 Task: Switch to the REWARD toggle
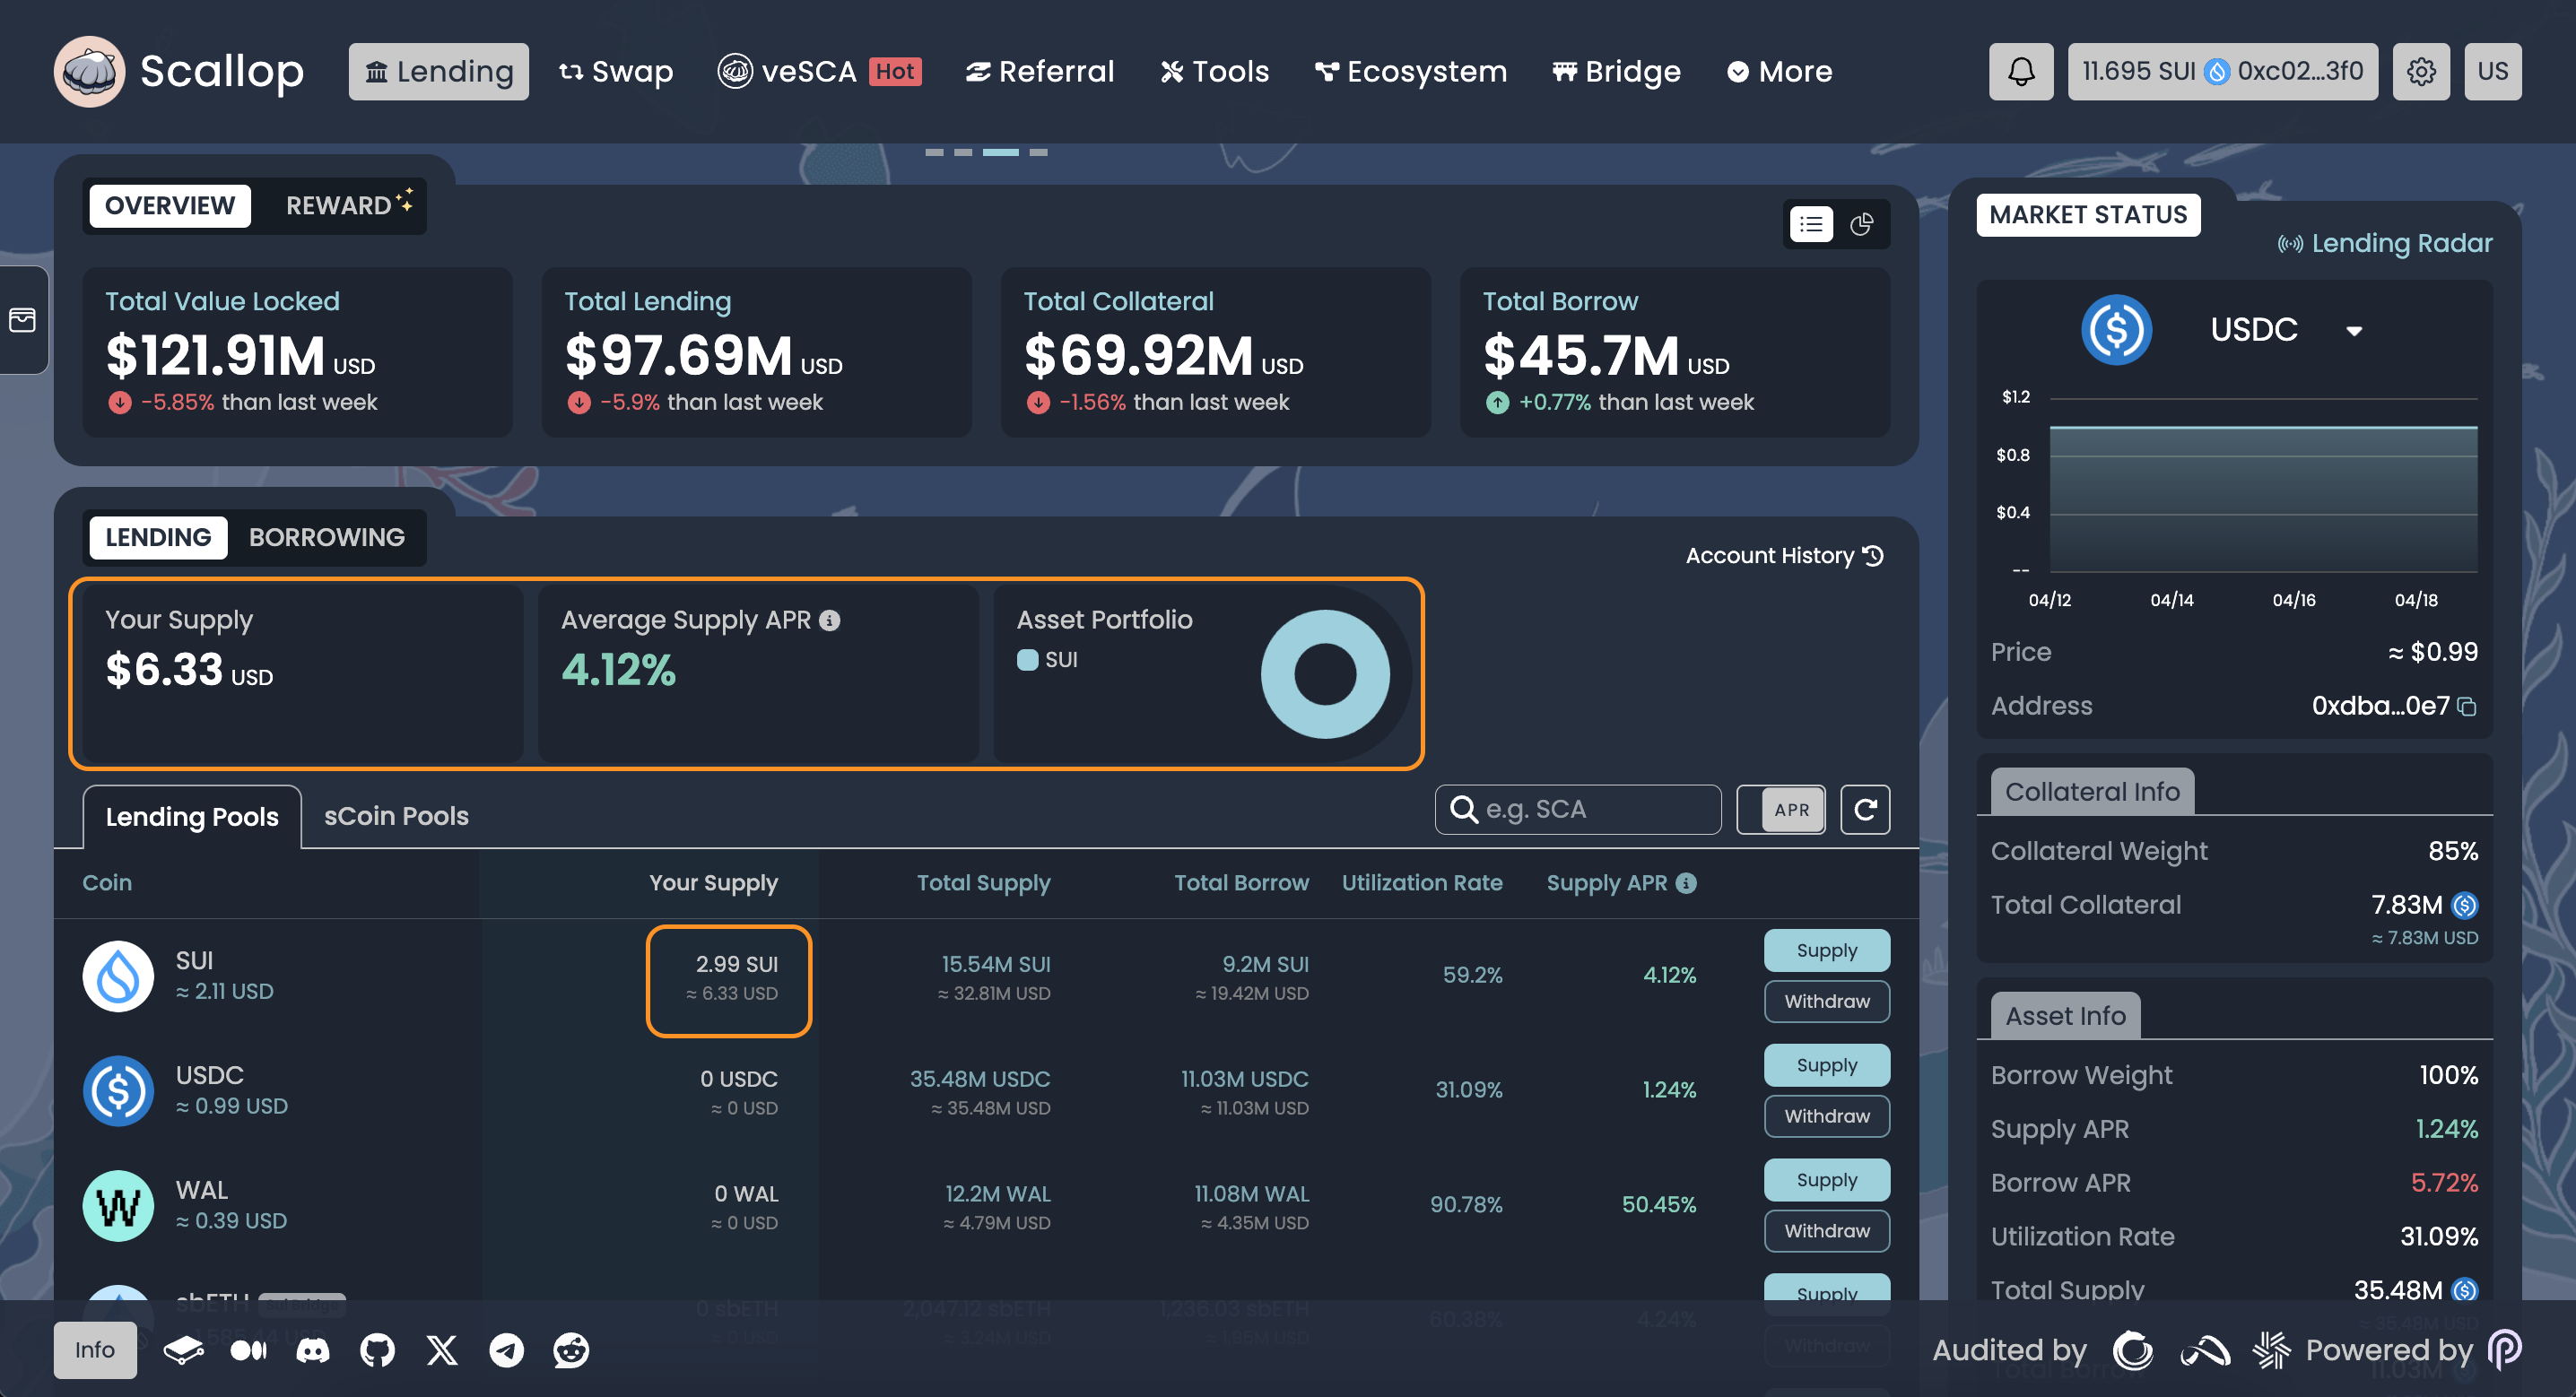tap(348, 206)
